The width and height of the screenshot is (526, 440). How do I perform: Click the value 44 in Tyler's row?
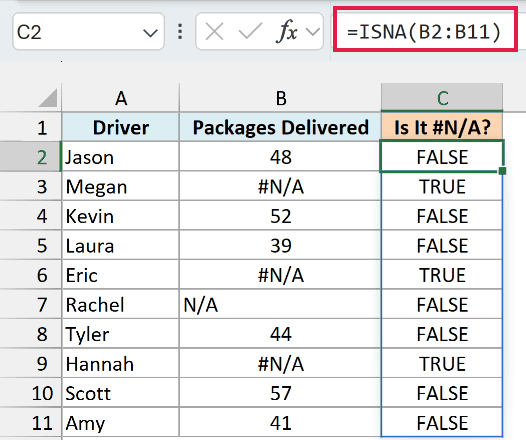(x=280, y=334)
